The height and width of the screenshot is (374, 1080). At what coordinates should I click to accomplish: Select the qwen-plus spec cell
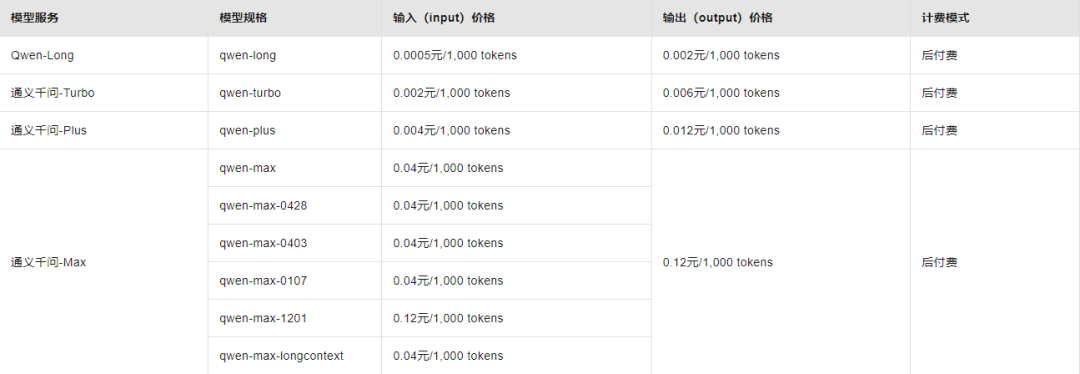click(295, 130)
